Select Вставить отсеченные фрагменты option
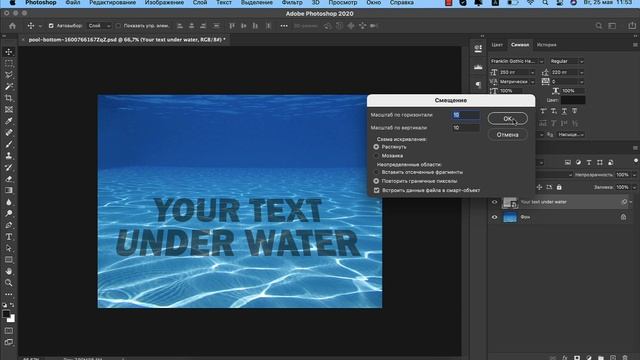 click(x=376, y=172)
